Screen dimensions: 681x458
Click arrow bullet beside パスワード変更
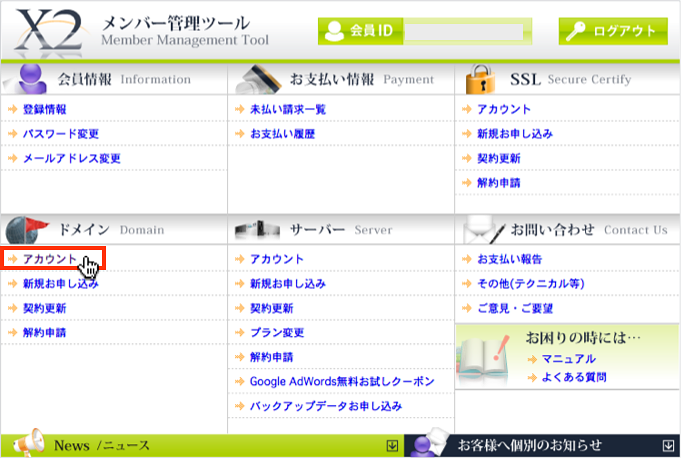(13, 134)
